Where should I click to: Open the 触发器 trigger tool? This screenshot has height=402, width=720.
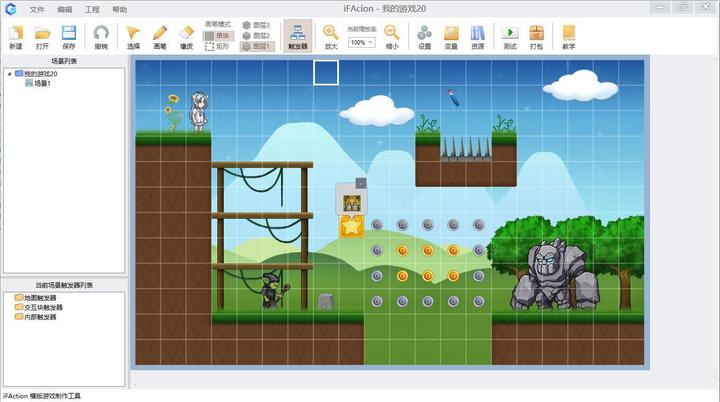point(298,36)
